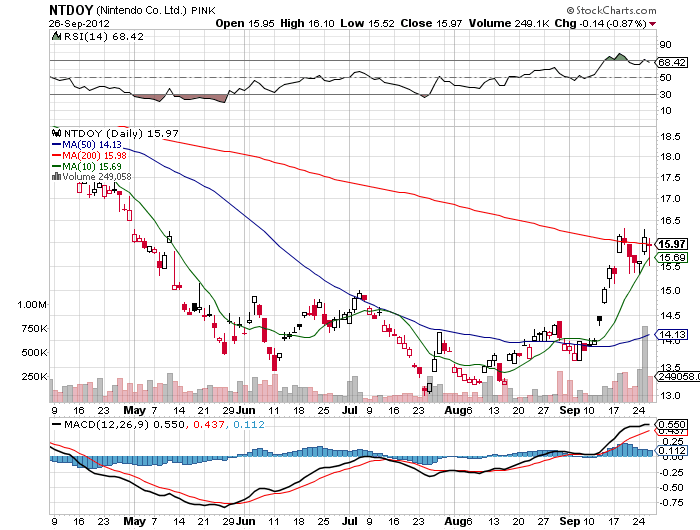Click the 249058 volume axis tag

pyautogui.click(x=677, y=376)
